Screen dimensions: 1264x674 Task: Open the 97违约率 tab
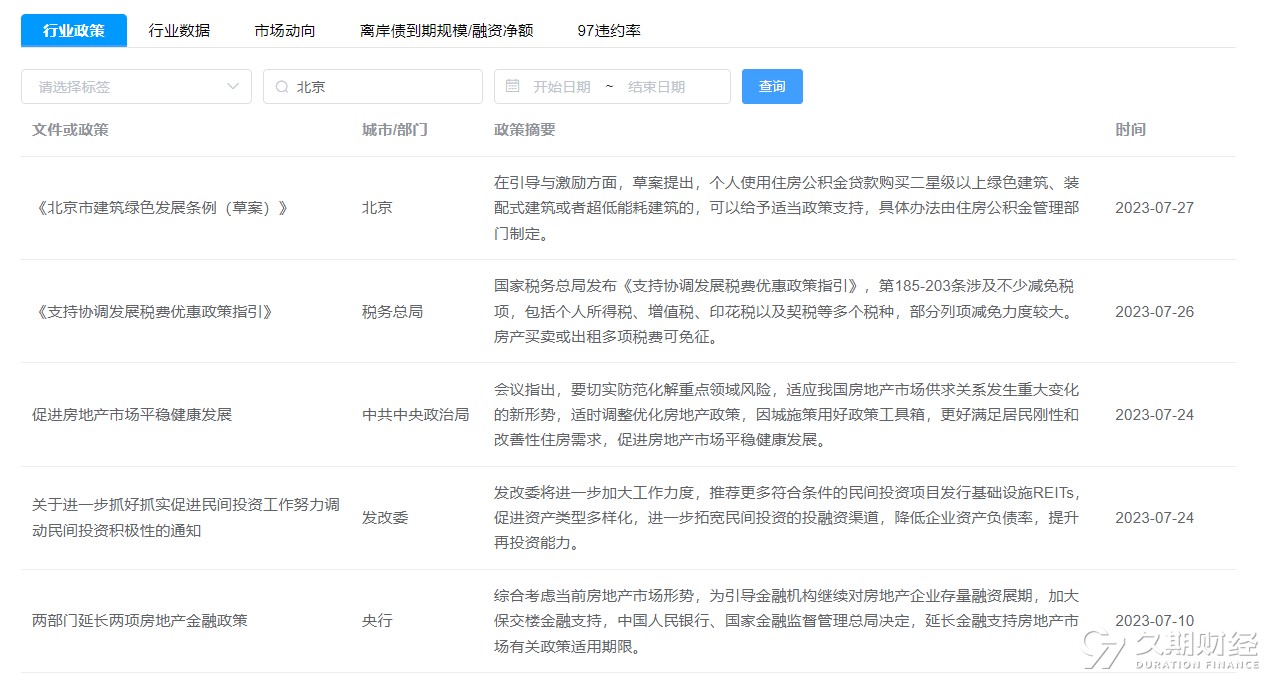tap(609, 30)
